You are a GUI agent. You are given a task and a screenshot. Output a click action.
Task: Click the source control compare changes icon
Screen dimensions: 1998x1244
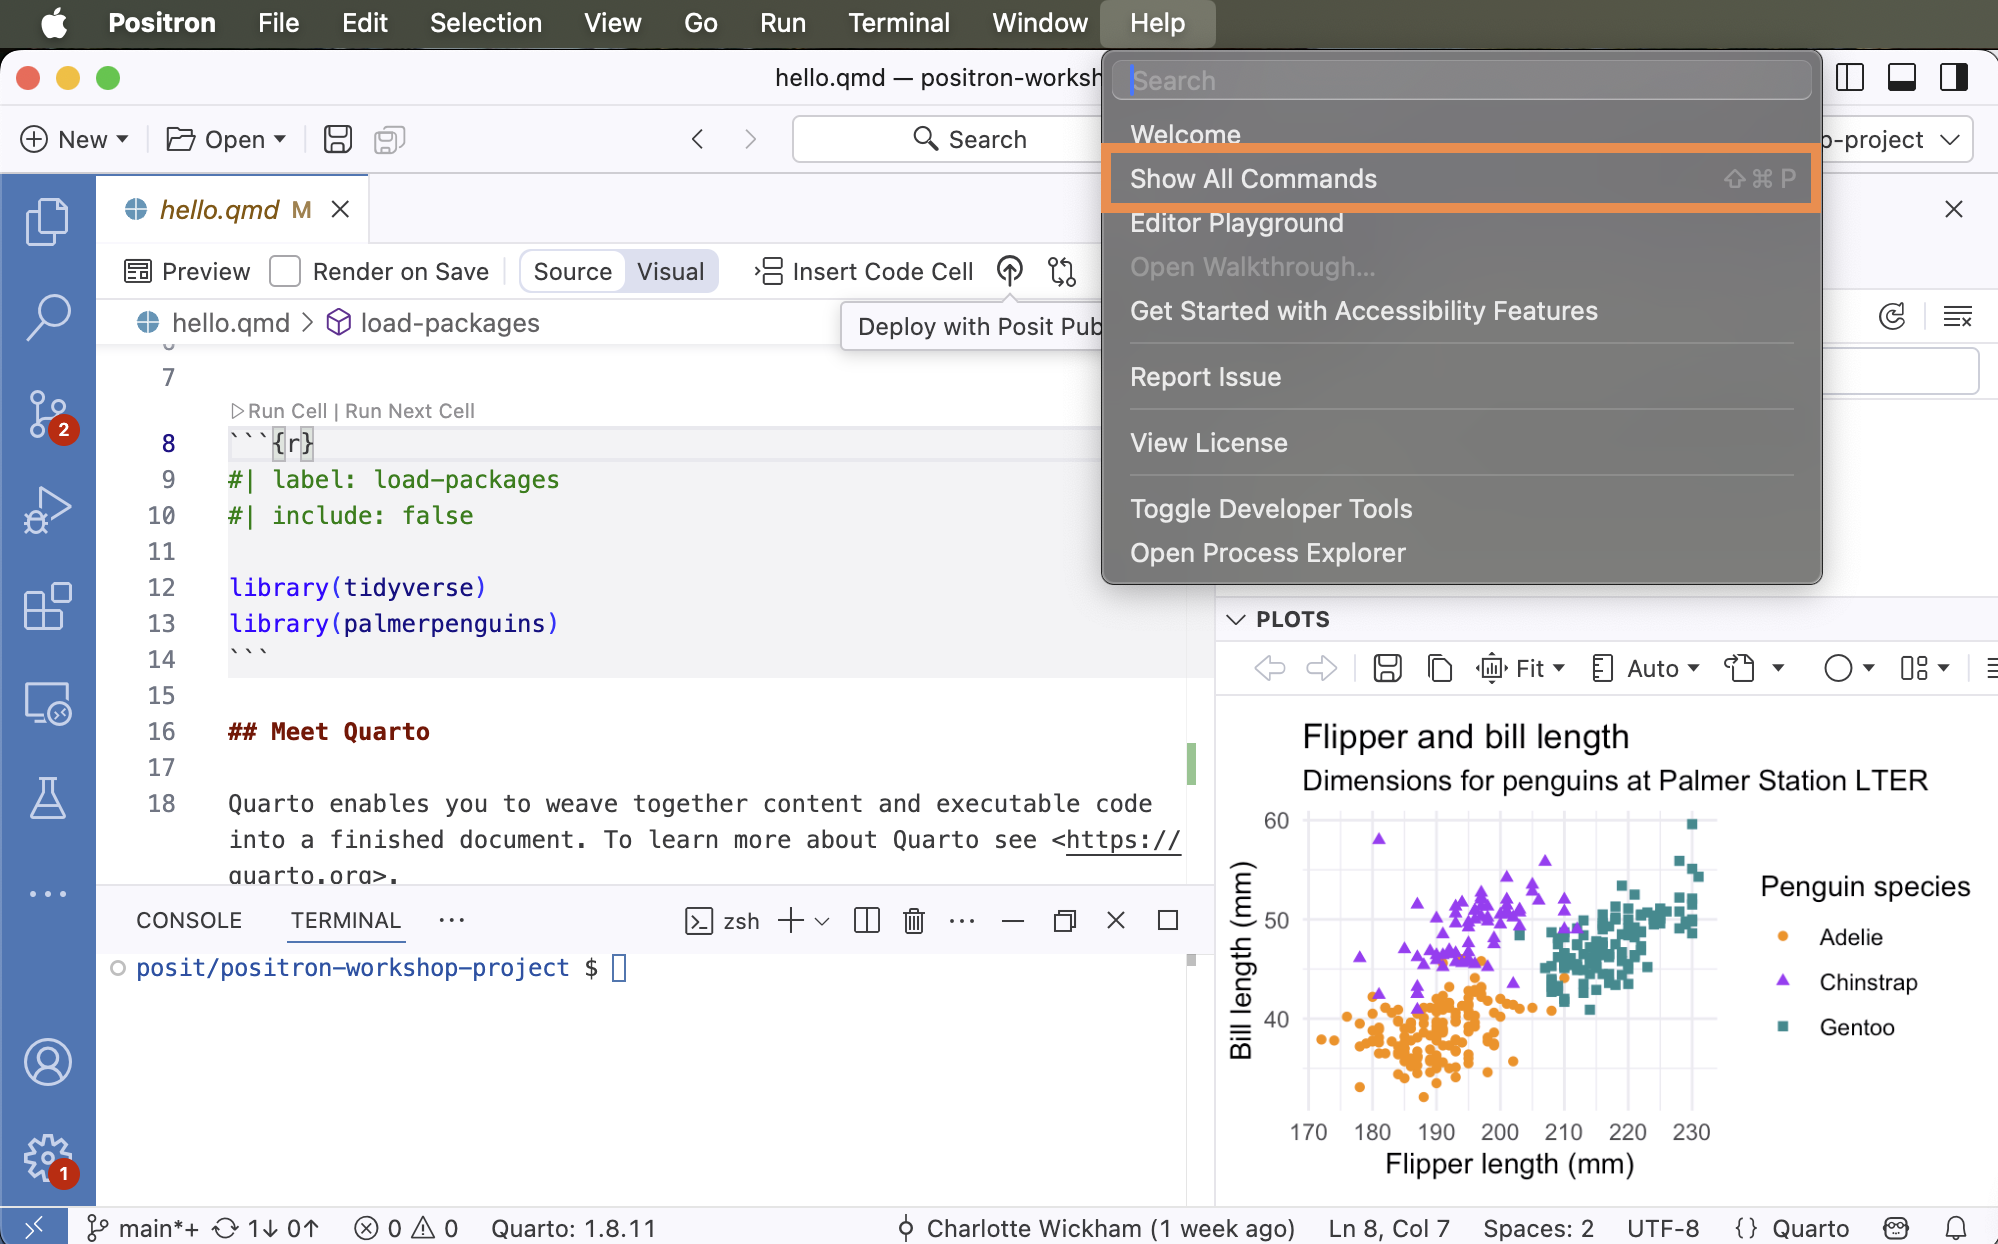pyautogui.click(x=1062, y=271)
